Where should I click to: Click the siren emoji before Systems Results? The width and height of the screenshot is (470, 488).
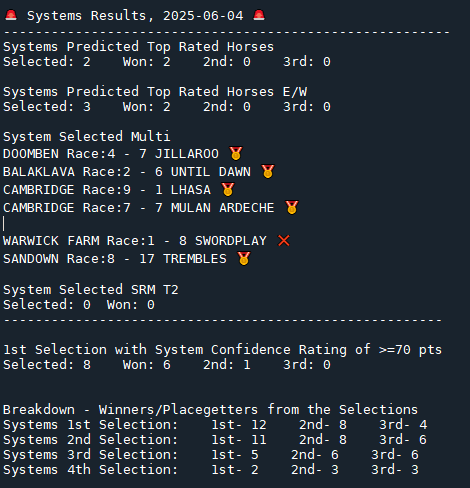[x=11, y=16]
